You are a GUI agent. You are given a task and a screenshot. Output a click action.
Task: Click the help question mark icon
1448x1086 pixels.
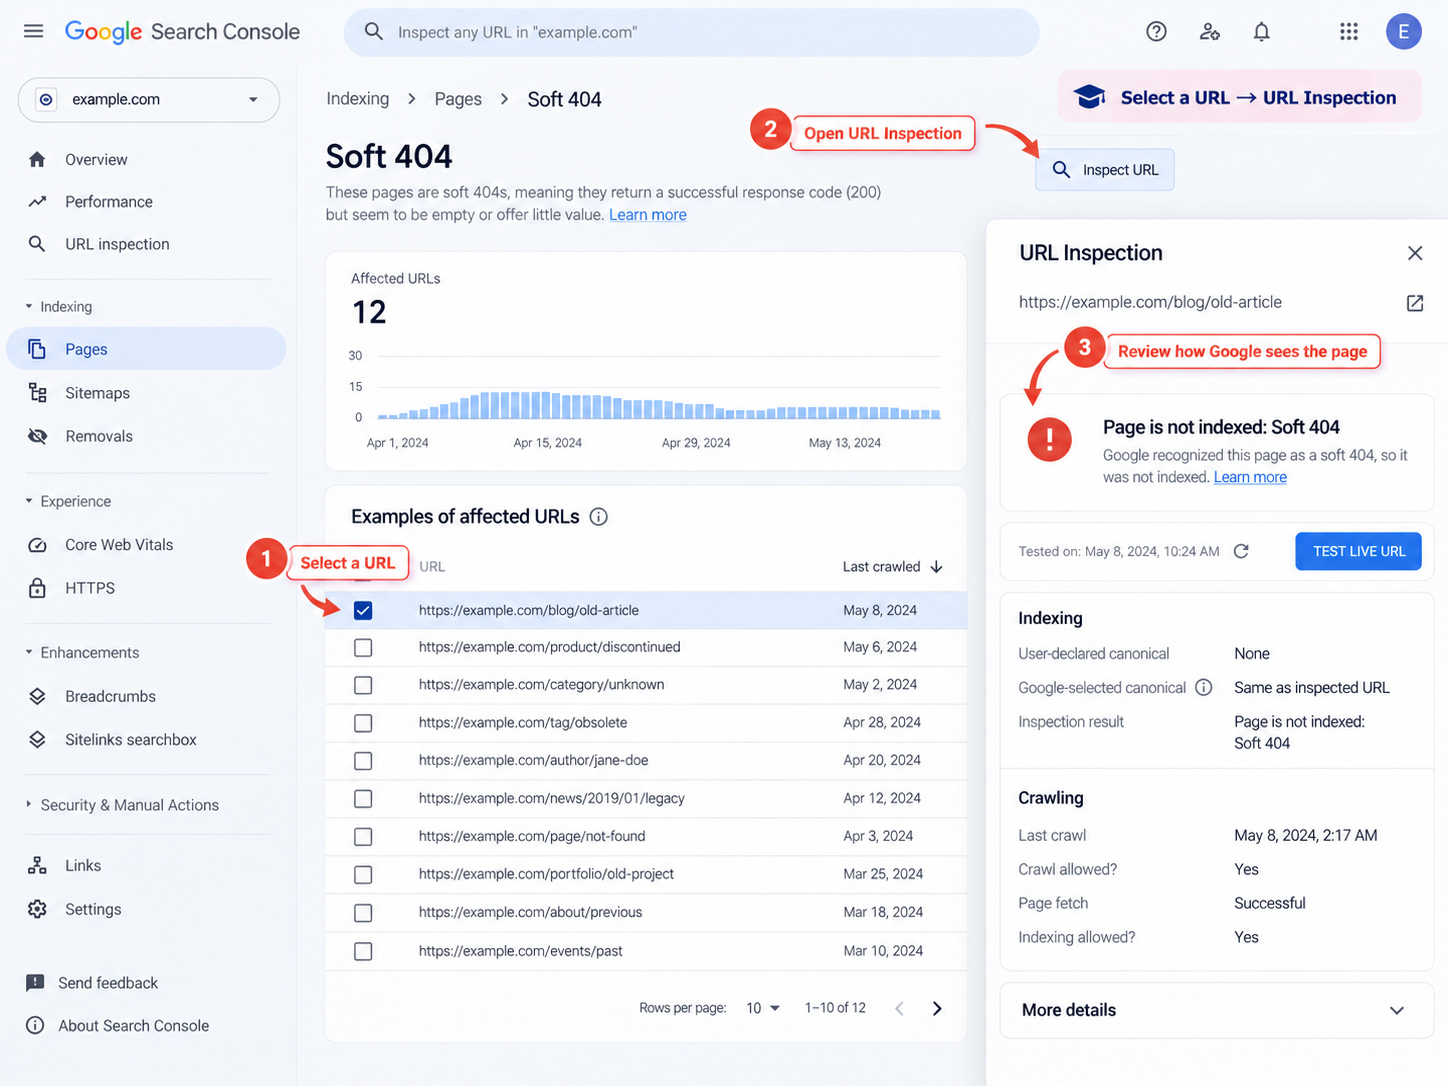point(1156,32)
